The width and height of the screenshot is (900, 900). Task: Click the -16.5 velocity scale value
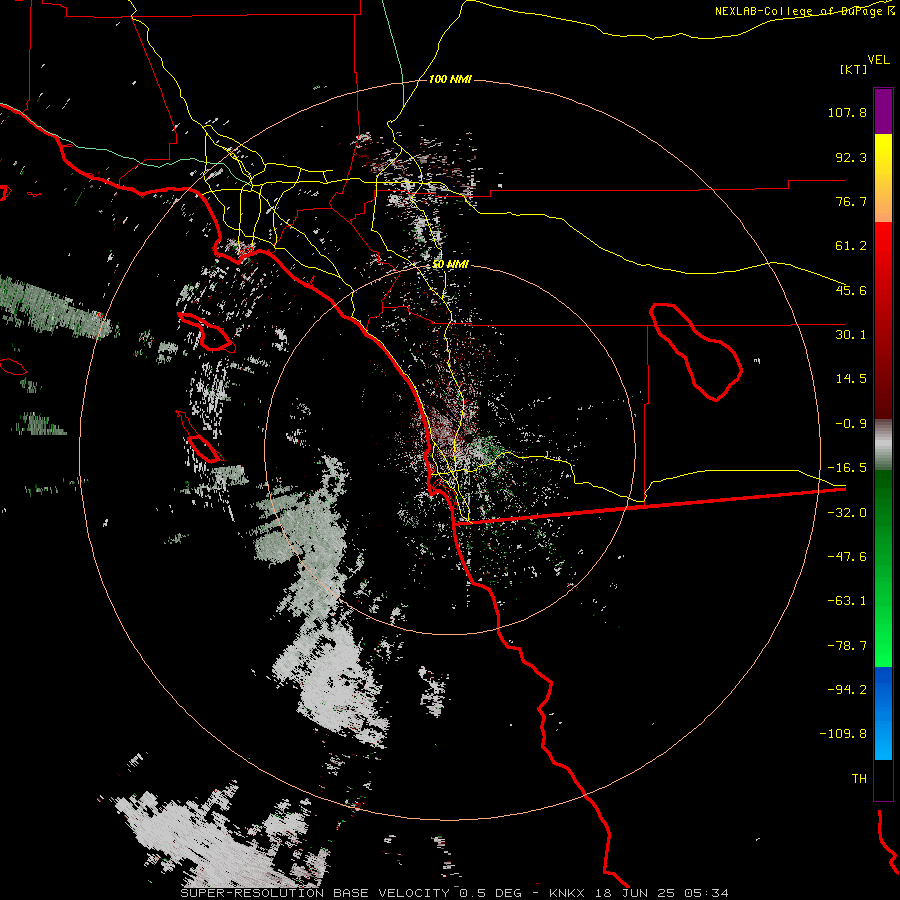(x=847, y=468)
